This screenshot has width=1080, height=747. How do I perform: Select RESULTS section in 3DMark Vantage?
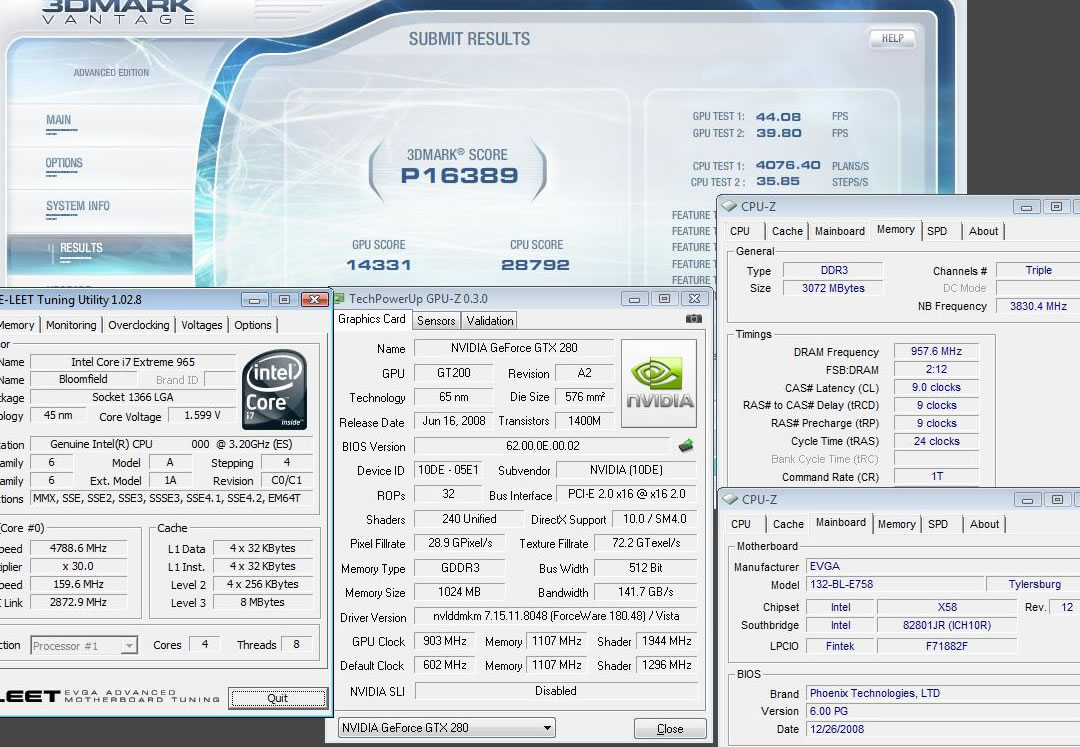click(x=81, y=248)
